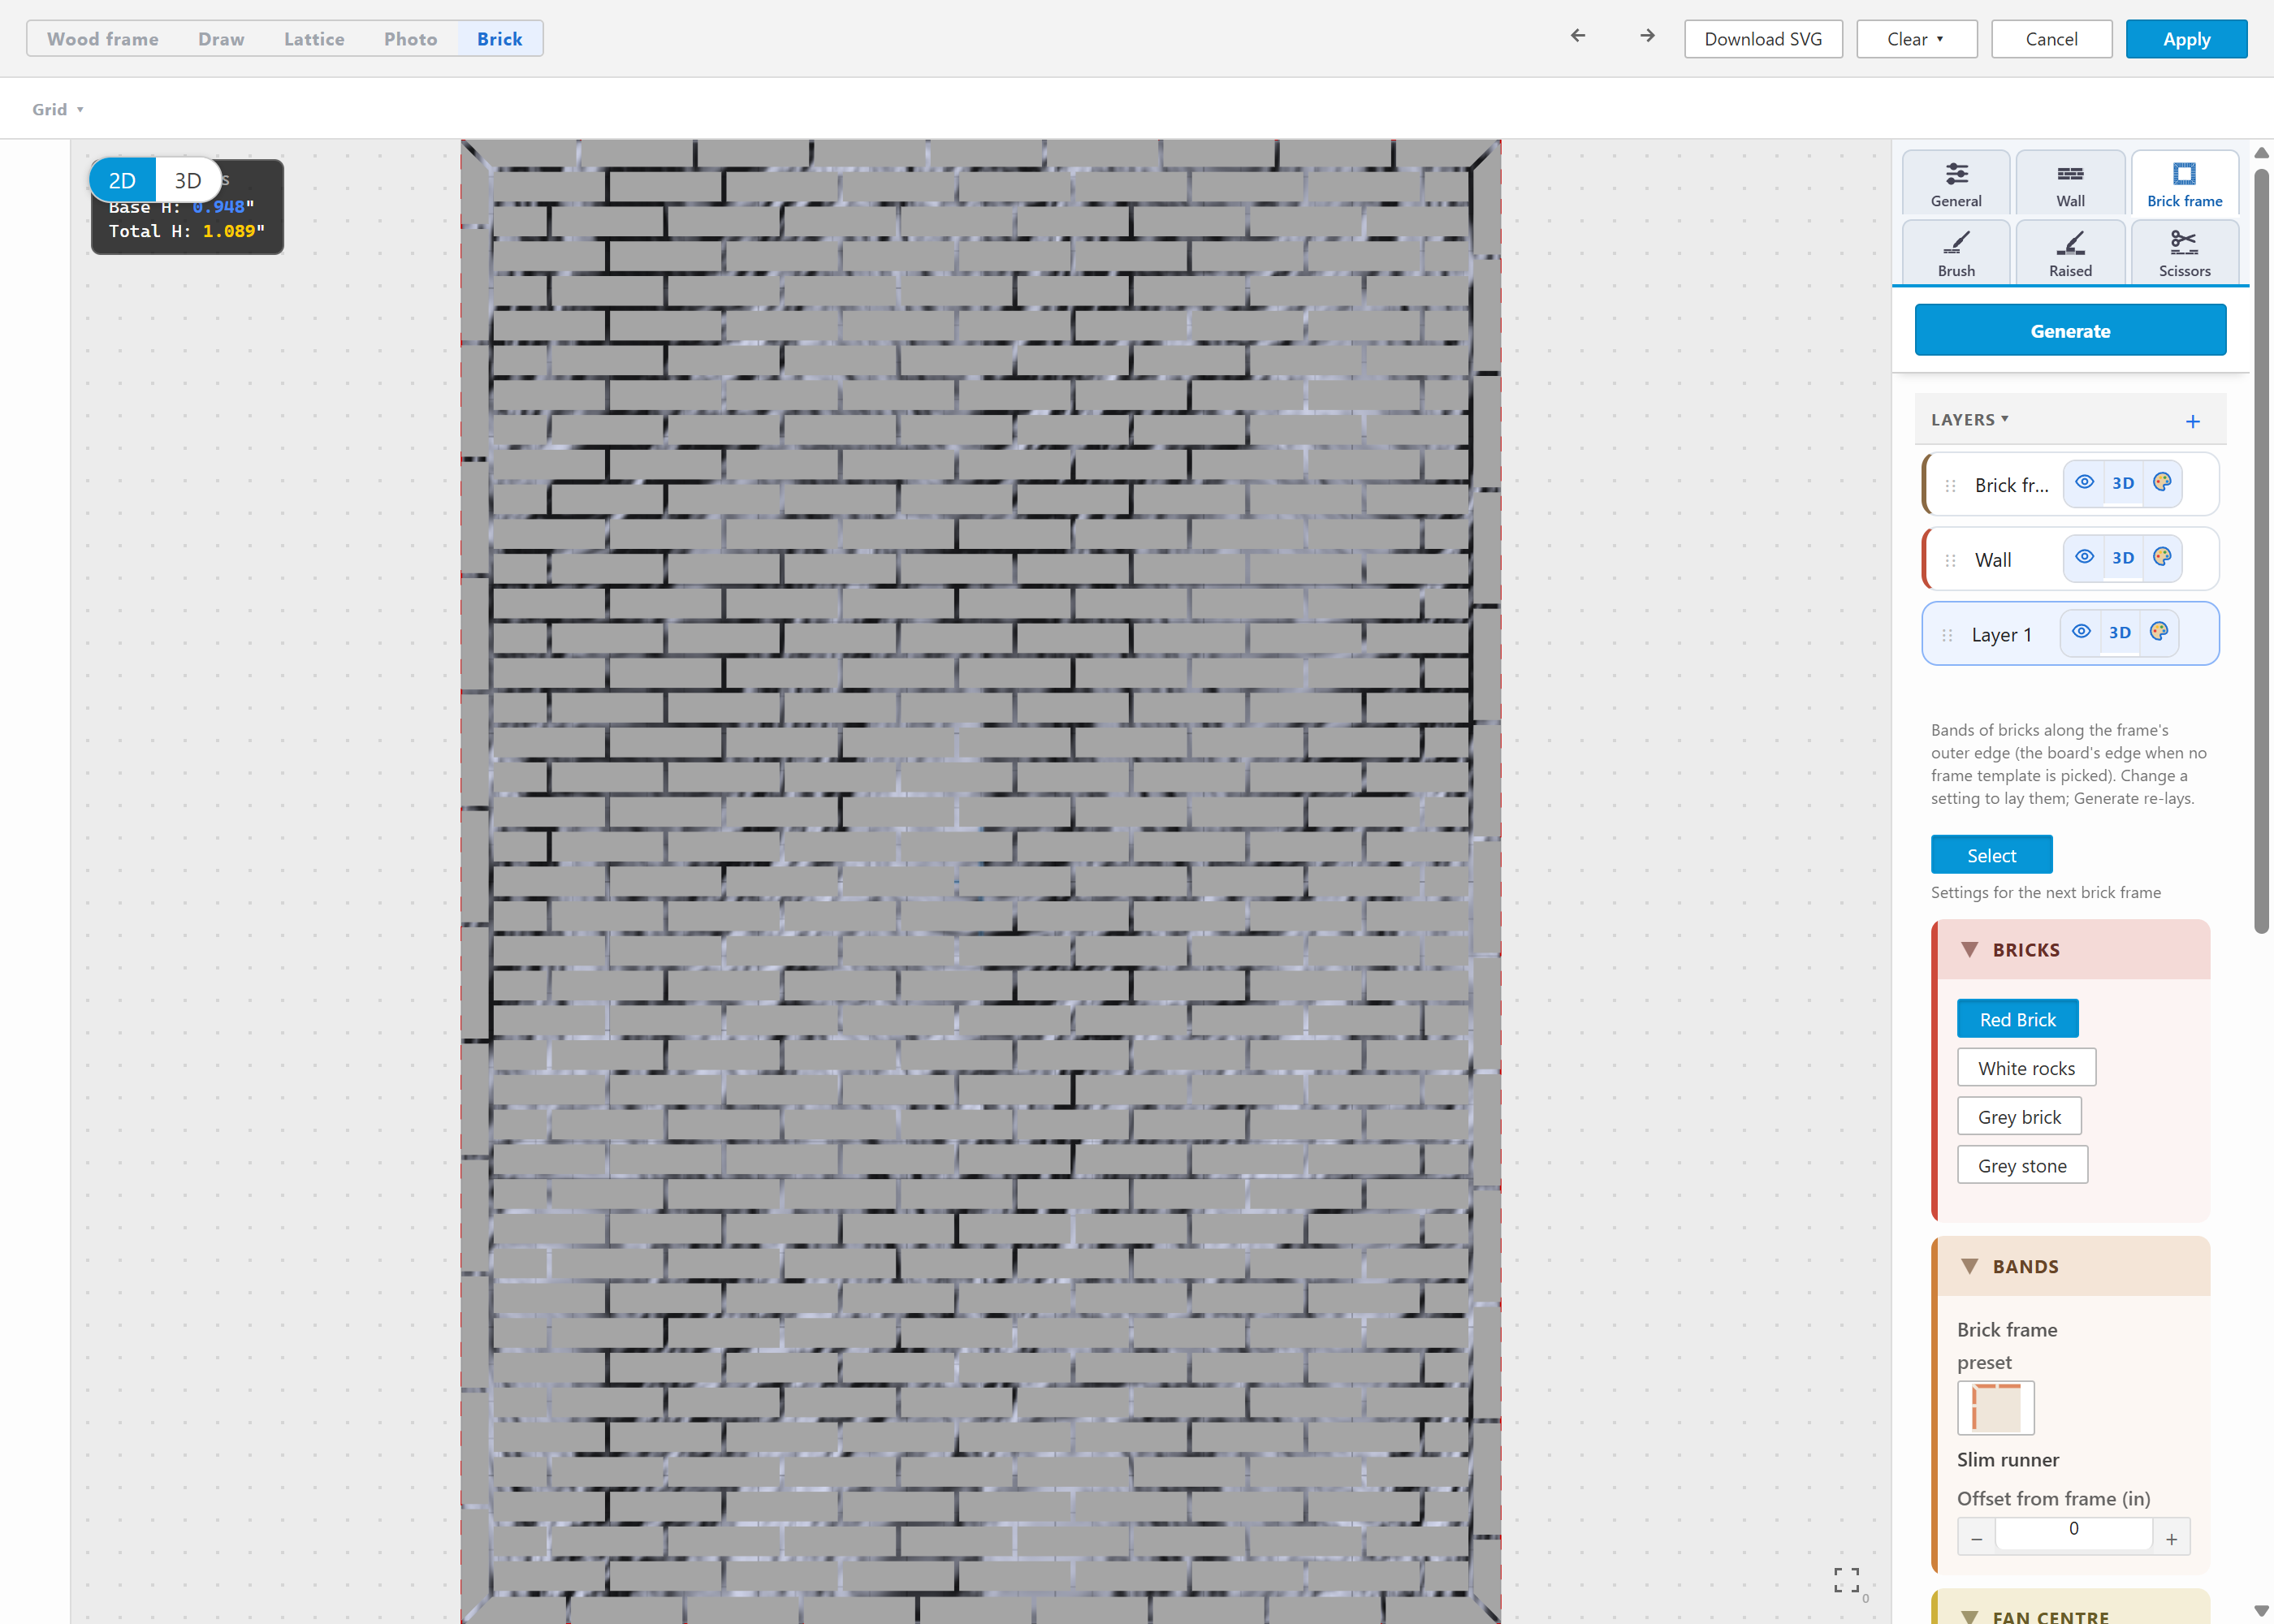Image resolution: width=2274 pixels, height=1624 pixels.
Task: Open the Grid dropdown
Action: pos(57,109)
